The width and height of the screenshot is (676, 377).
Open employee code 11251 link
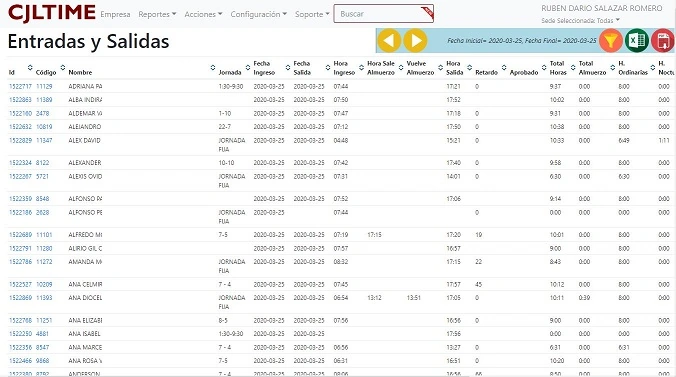tap(44, 320)
